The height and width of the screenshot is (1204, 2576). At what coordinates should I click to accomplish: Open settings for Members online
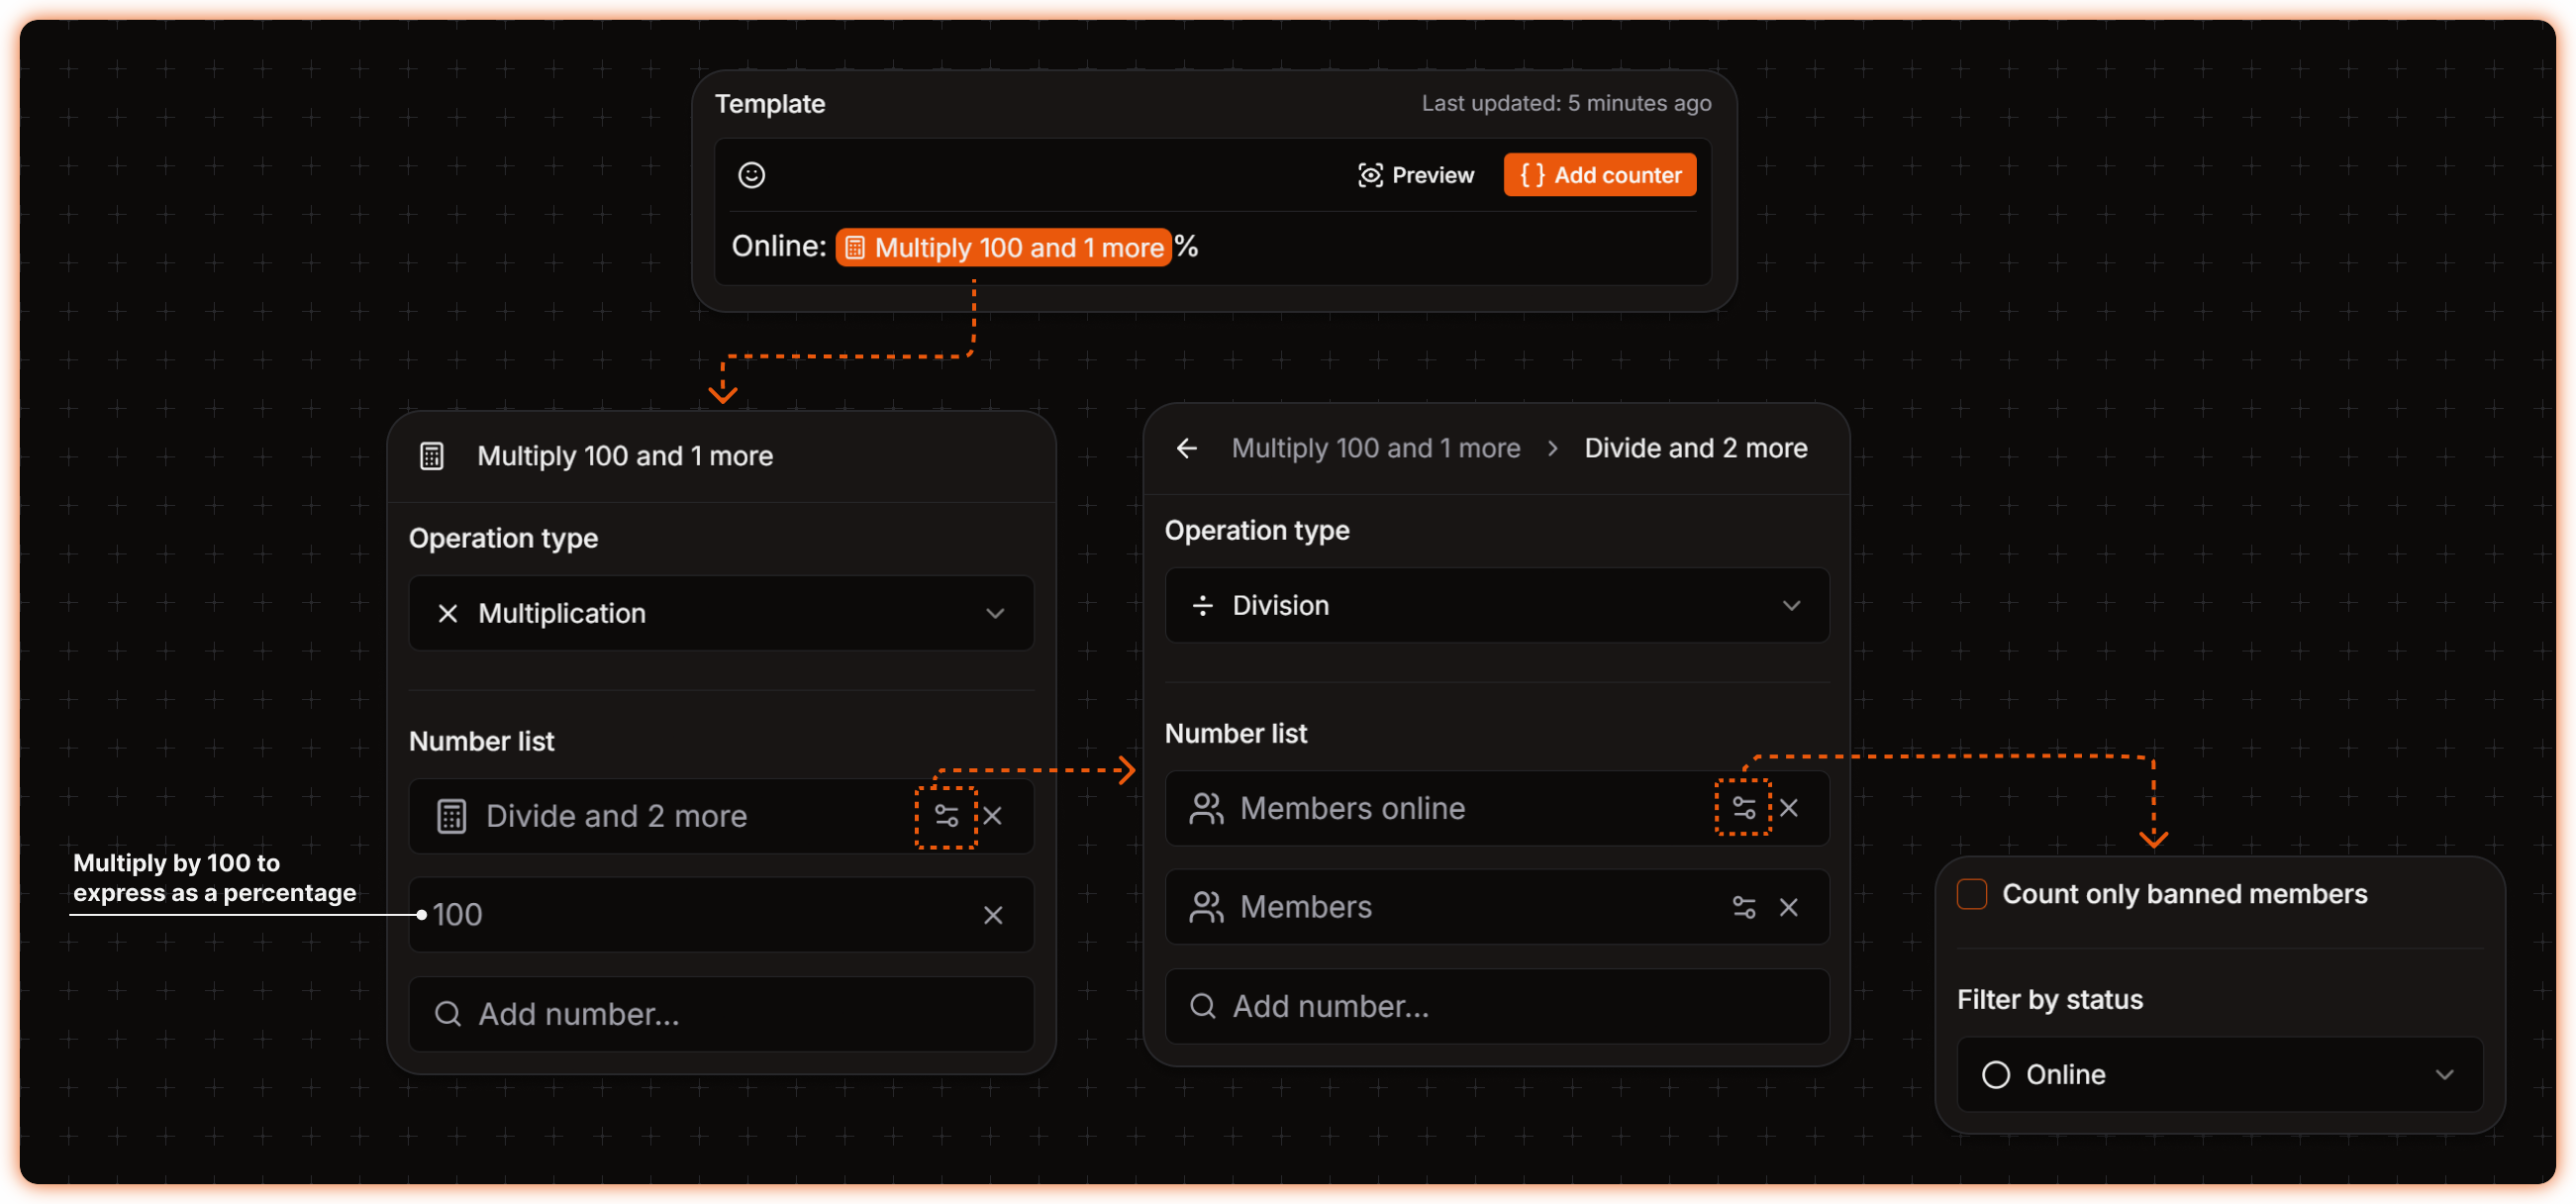point(1743,808)
